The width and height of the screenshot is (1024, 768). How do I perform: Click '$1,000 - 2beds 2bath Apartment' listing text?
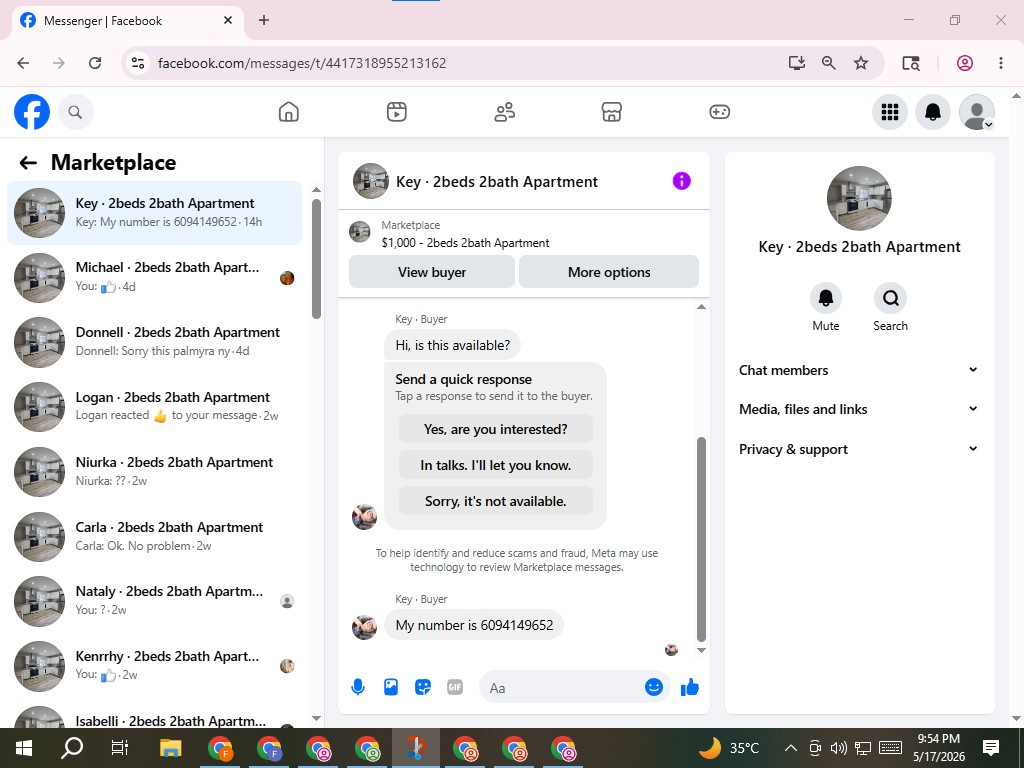[465, 243]
